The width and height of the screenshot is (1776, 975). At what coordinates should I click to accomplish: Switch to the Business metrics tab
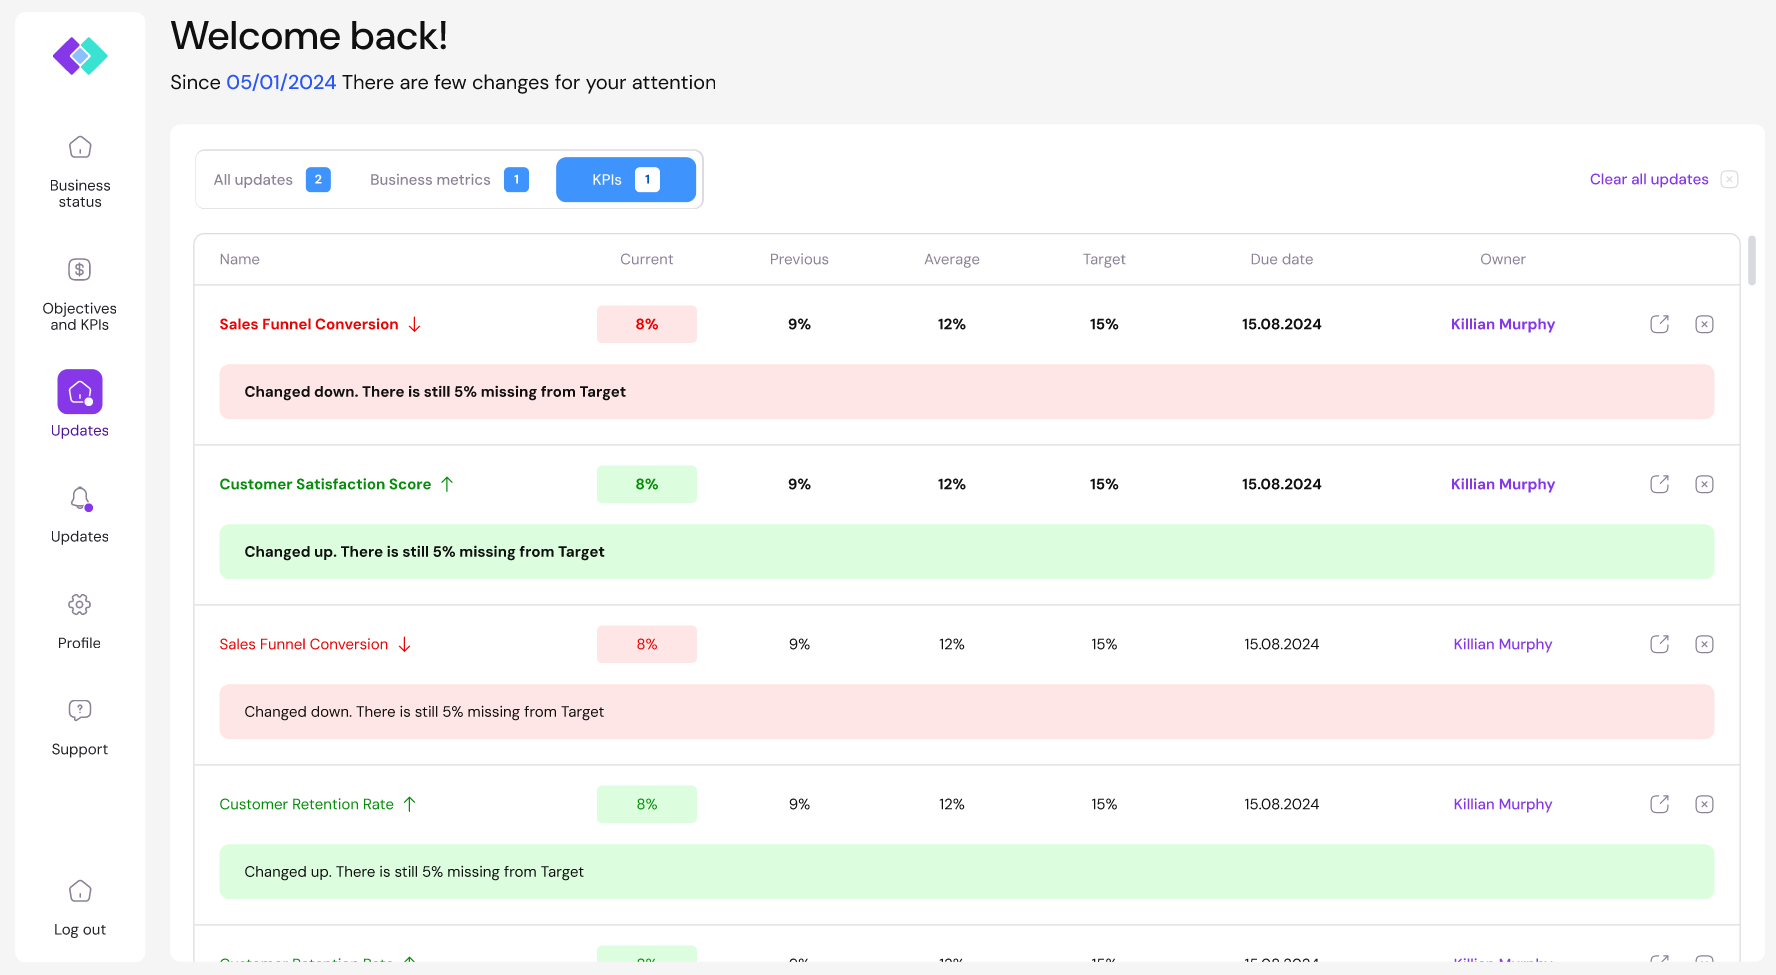click(x=448, y=180)
